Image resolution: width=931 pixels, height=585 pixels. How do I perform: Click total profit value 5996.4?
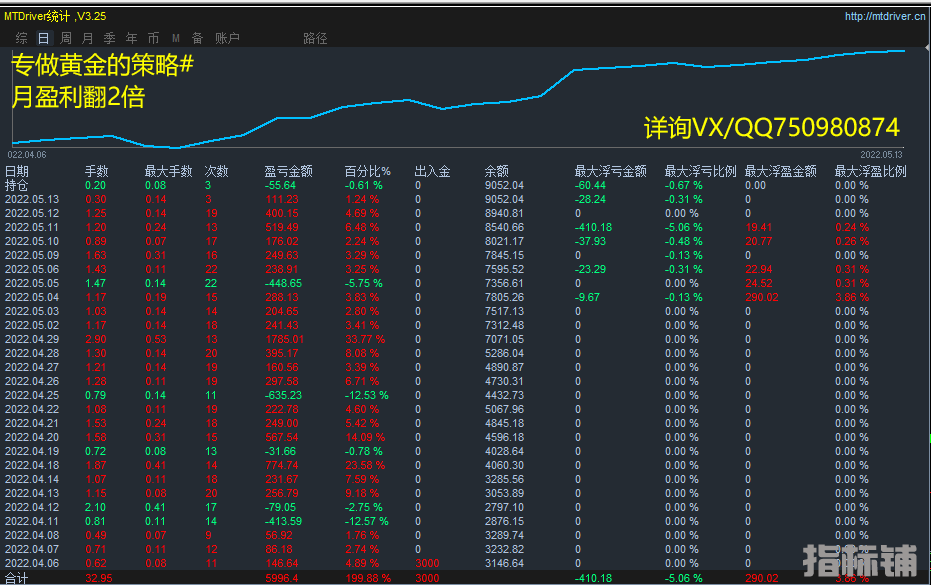(282, 578)
